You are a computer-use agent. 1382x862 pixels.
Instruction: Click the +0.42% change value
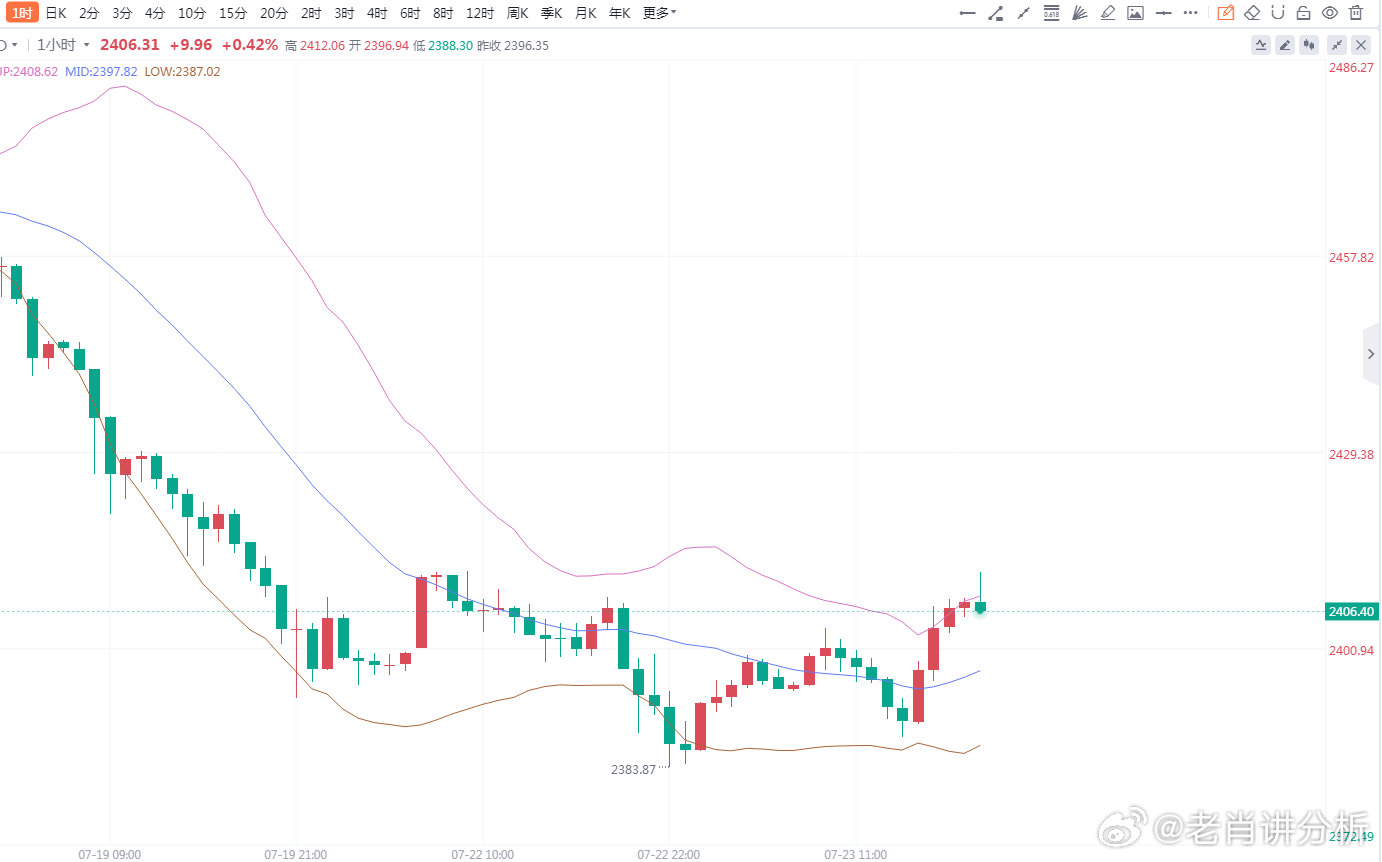click(250, 45)
